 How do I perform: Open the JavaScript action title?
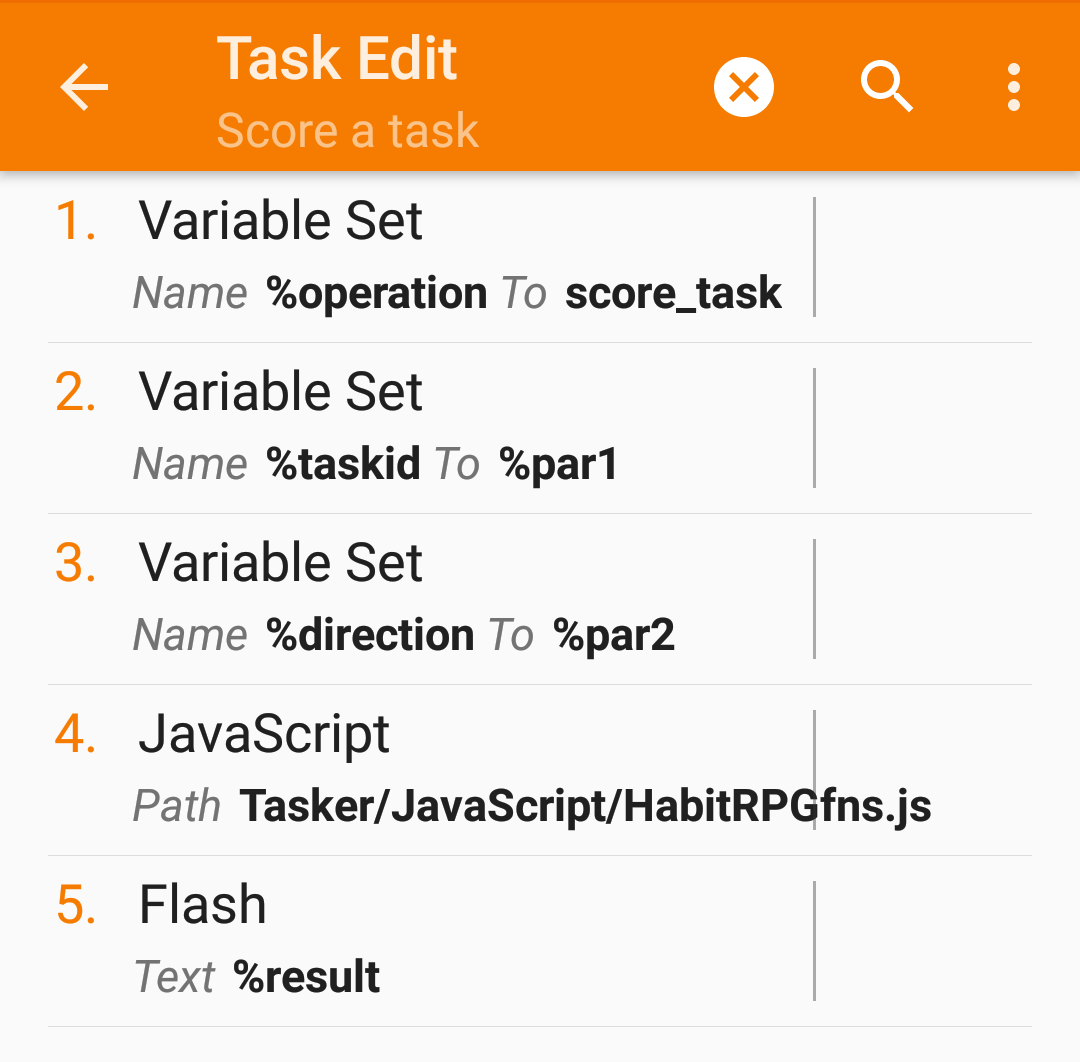pos(264,735)
